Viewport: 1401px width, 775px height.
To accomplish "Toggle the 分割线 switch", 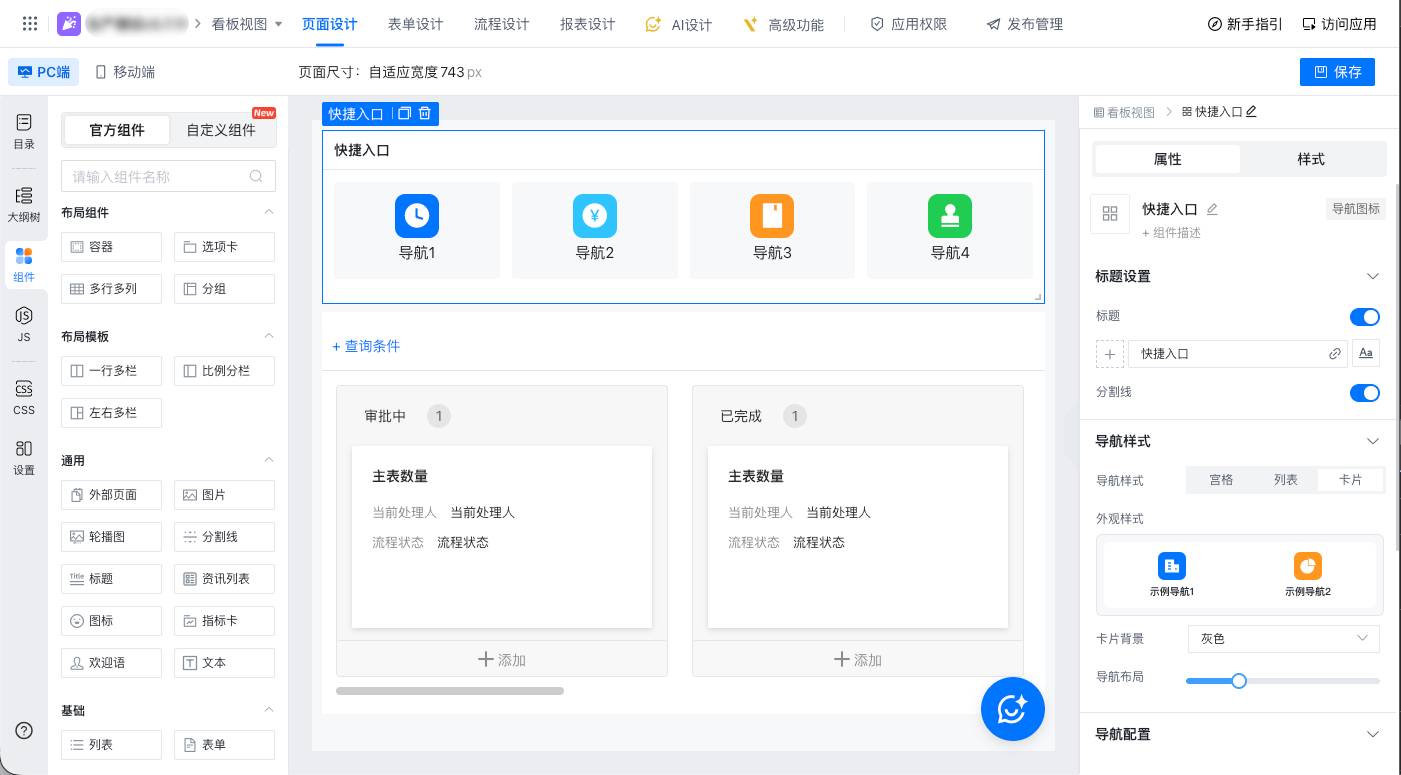I will (1364, 393).
